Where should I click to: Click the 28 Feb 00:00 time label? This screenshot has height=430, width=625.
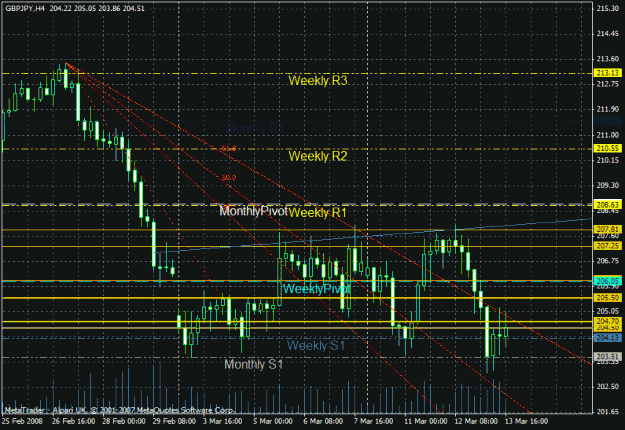click(124, 421)
